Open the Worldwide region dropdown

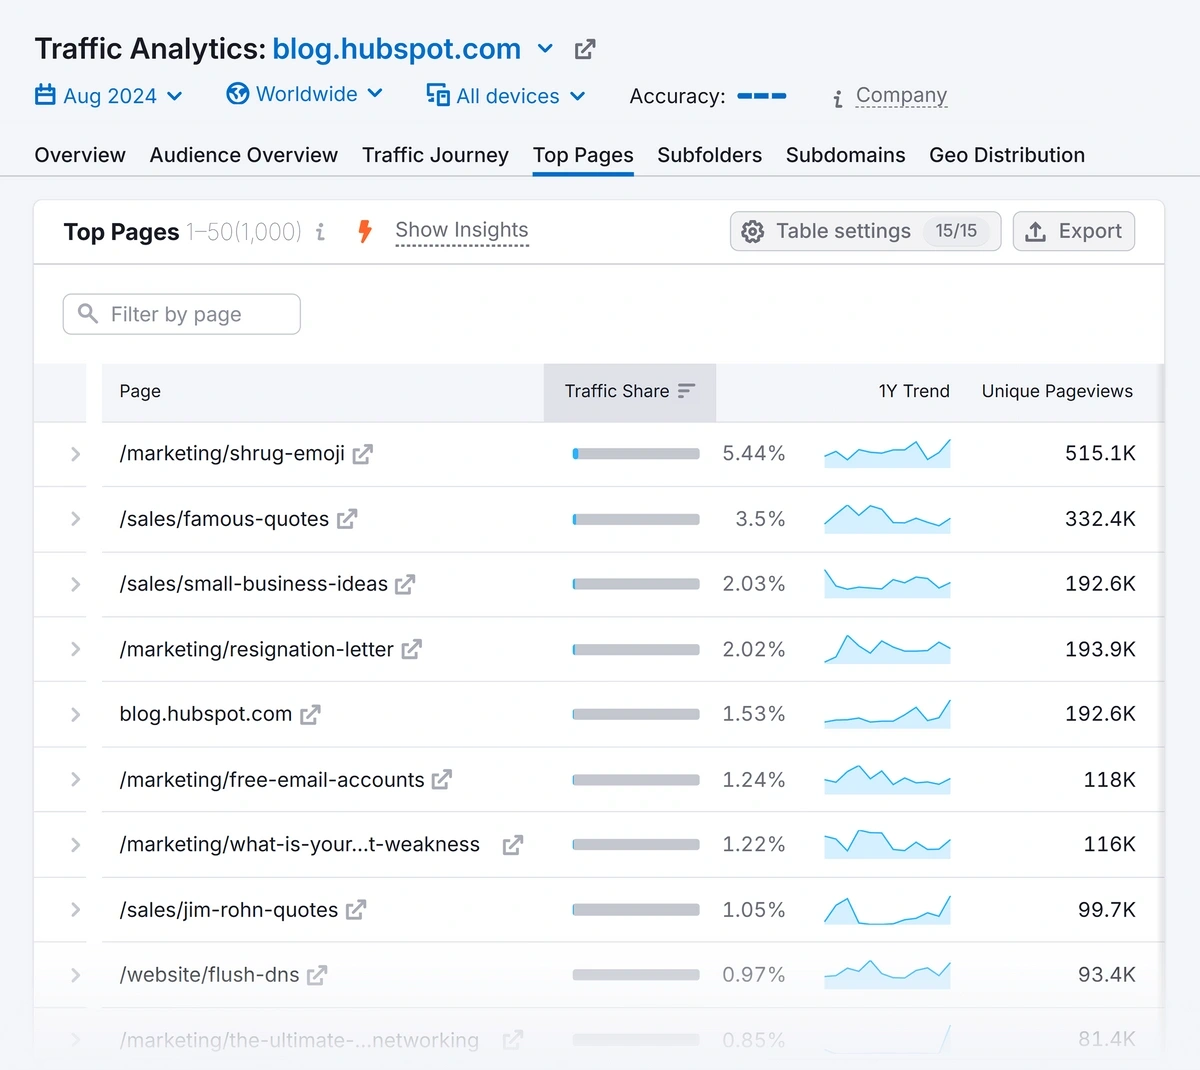pos(305,94)
